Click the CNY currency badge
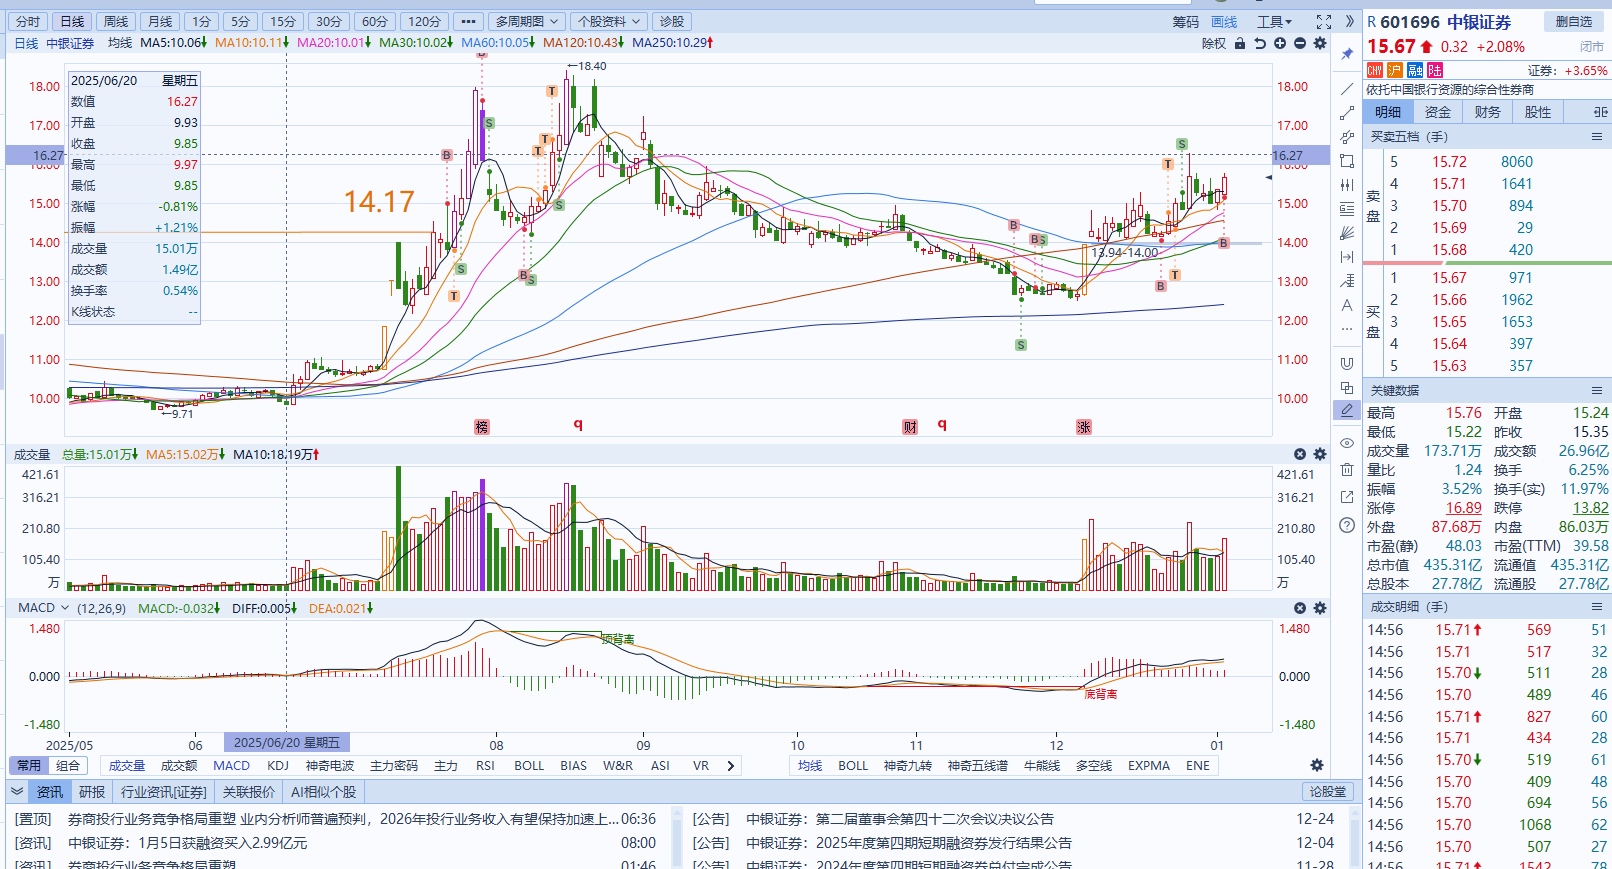Screen dimensions: 1612x869 click(x=1375, y=70)
